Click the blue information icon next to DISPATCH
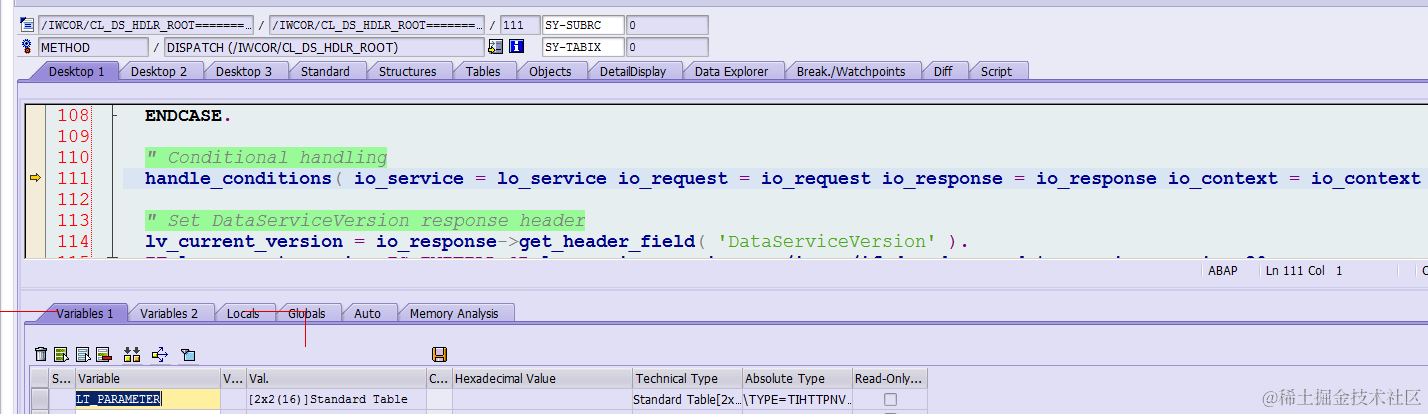Screen dimensions: 1428x414 [517, 47]
